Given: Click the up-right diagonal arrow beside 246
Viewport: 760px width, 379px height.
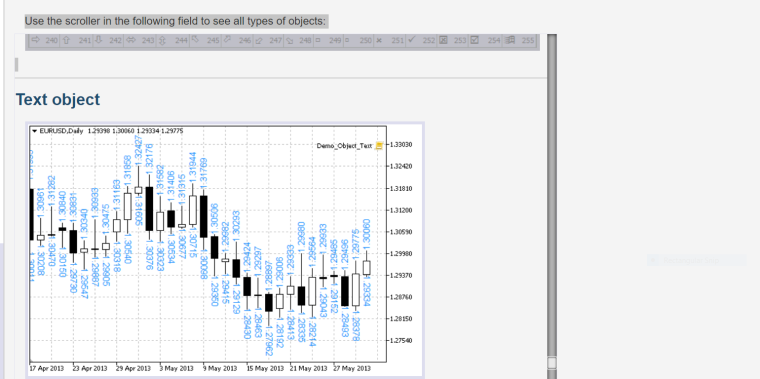Looking at the screenshot, I should 226,40.
